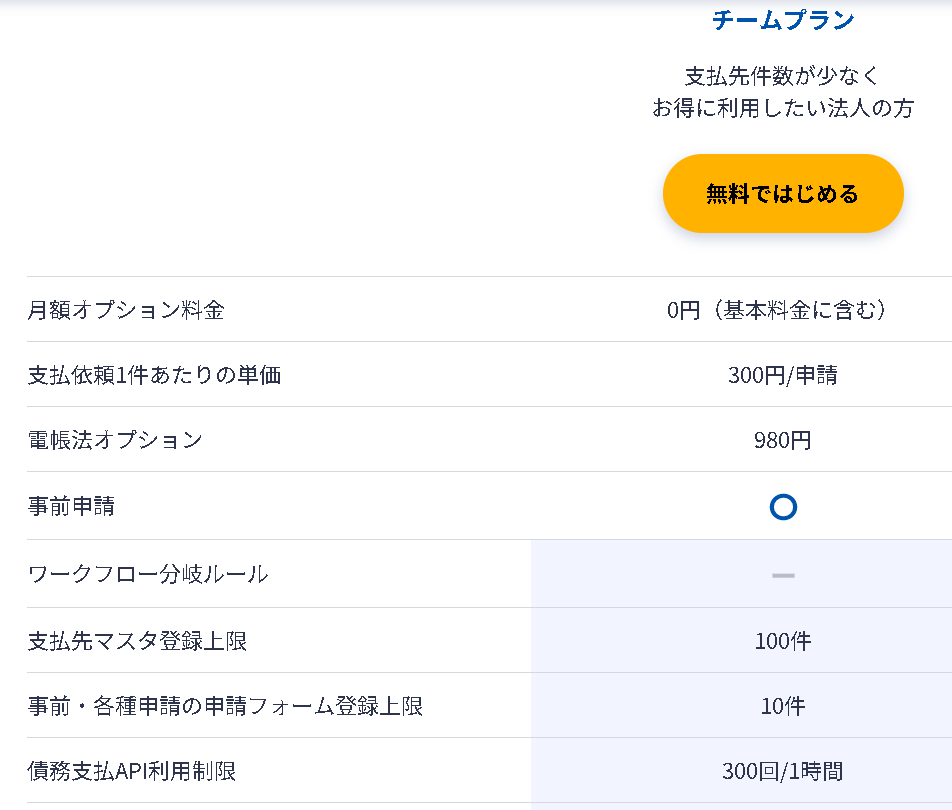Click the 300円/申請 price value
The width and height of the screenshot is (952, 810).
783,375
